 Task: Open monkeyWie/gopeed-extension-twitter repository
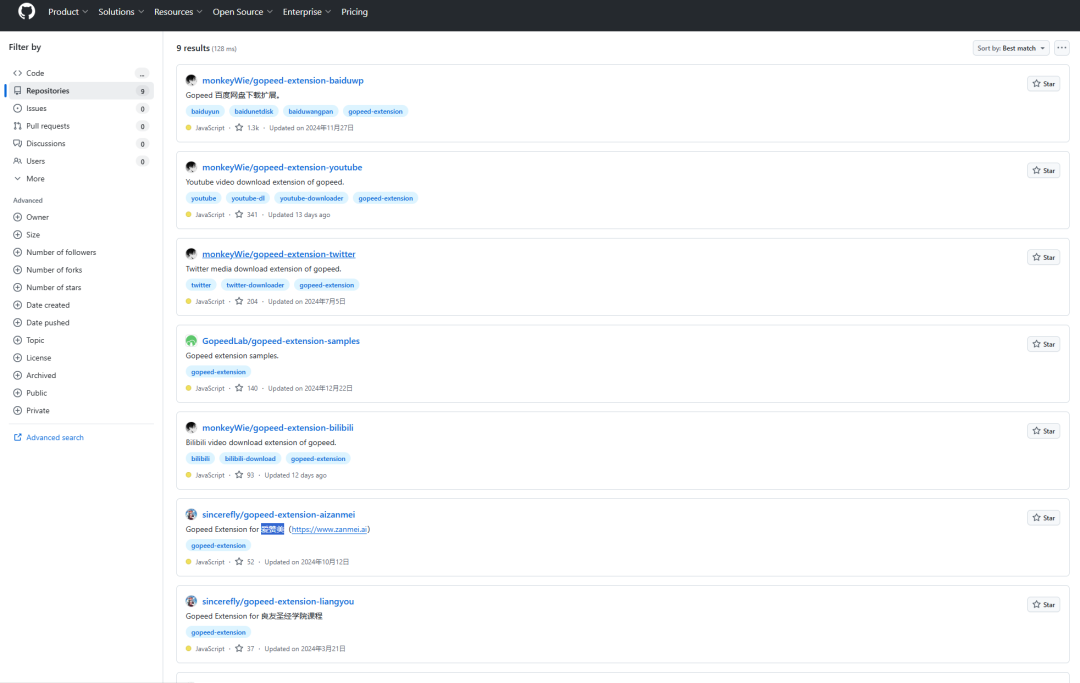(278, 254)
